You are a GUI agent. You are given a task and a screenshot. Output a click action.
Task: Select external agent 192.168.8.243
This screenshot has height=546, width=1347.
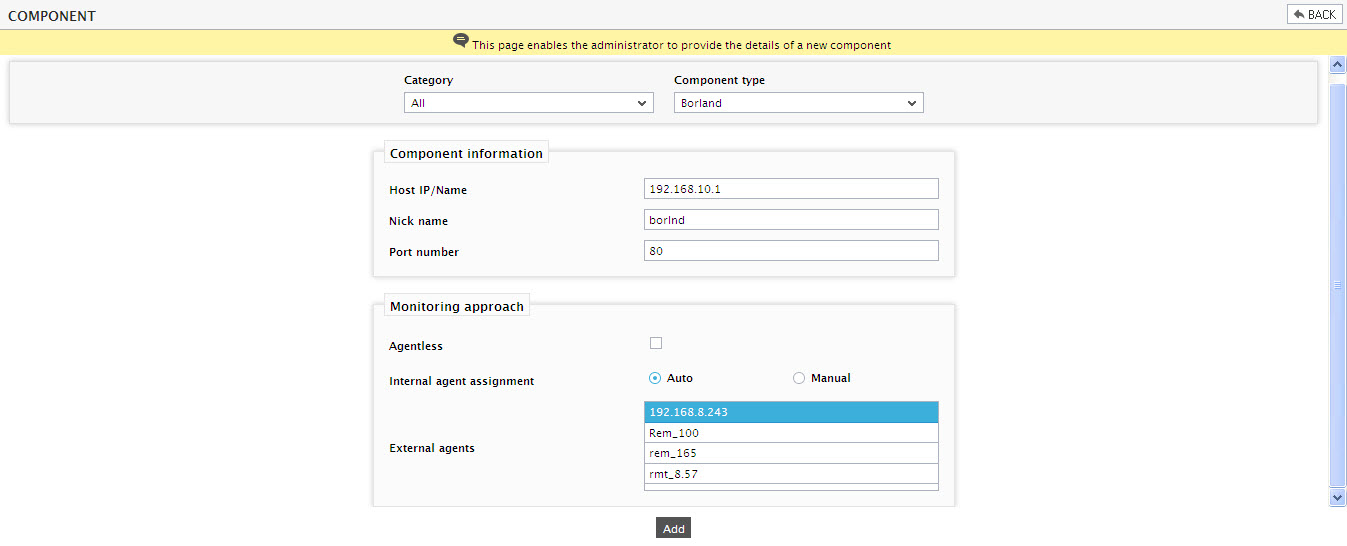(791, 412)
